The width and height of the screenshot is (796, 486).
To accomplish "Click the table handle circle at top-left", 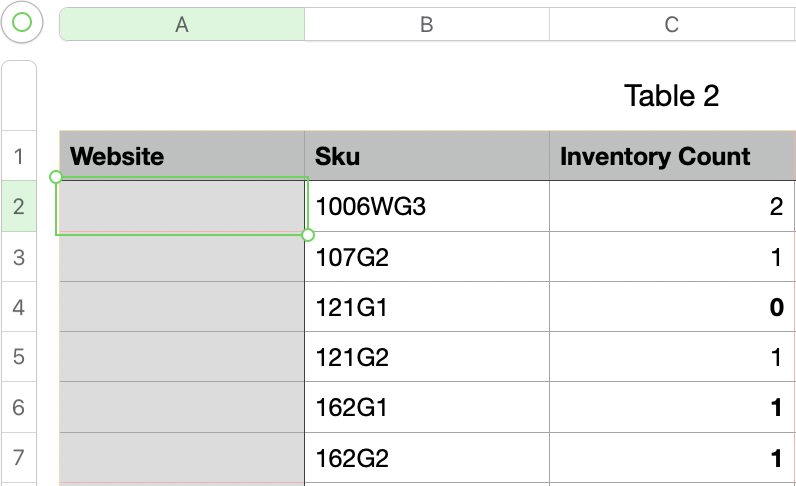I will click(22, 22).
